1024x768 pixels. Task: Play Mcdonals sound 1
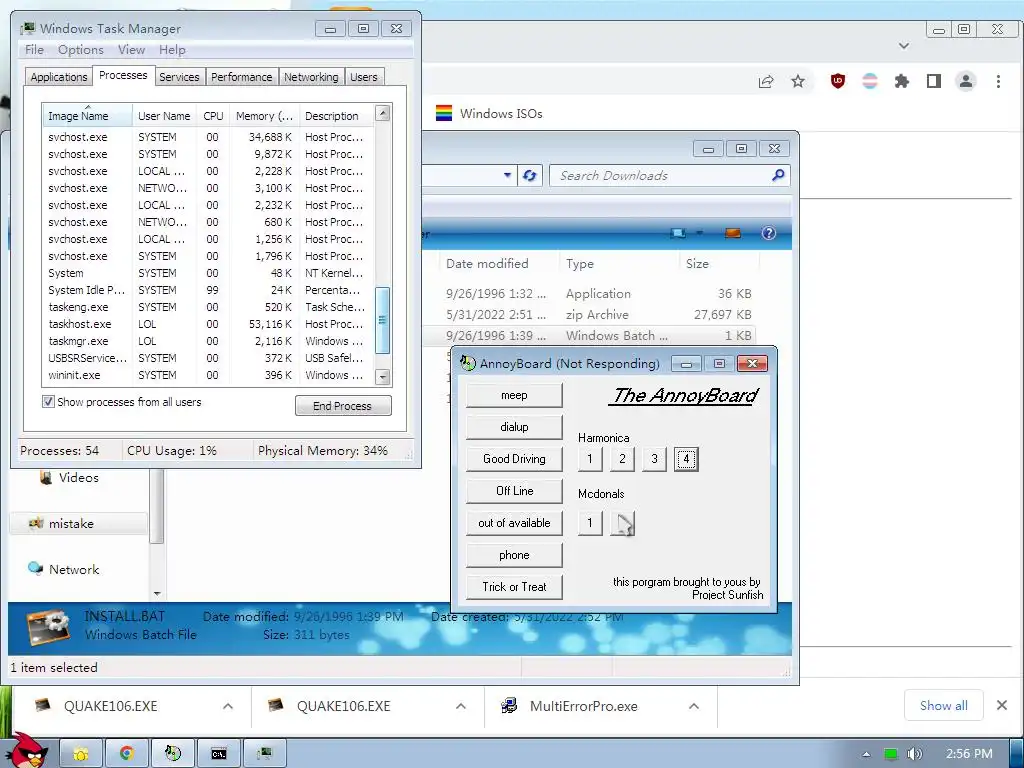pos(590,522)
